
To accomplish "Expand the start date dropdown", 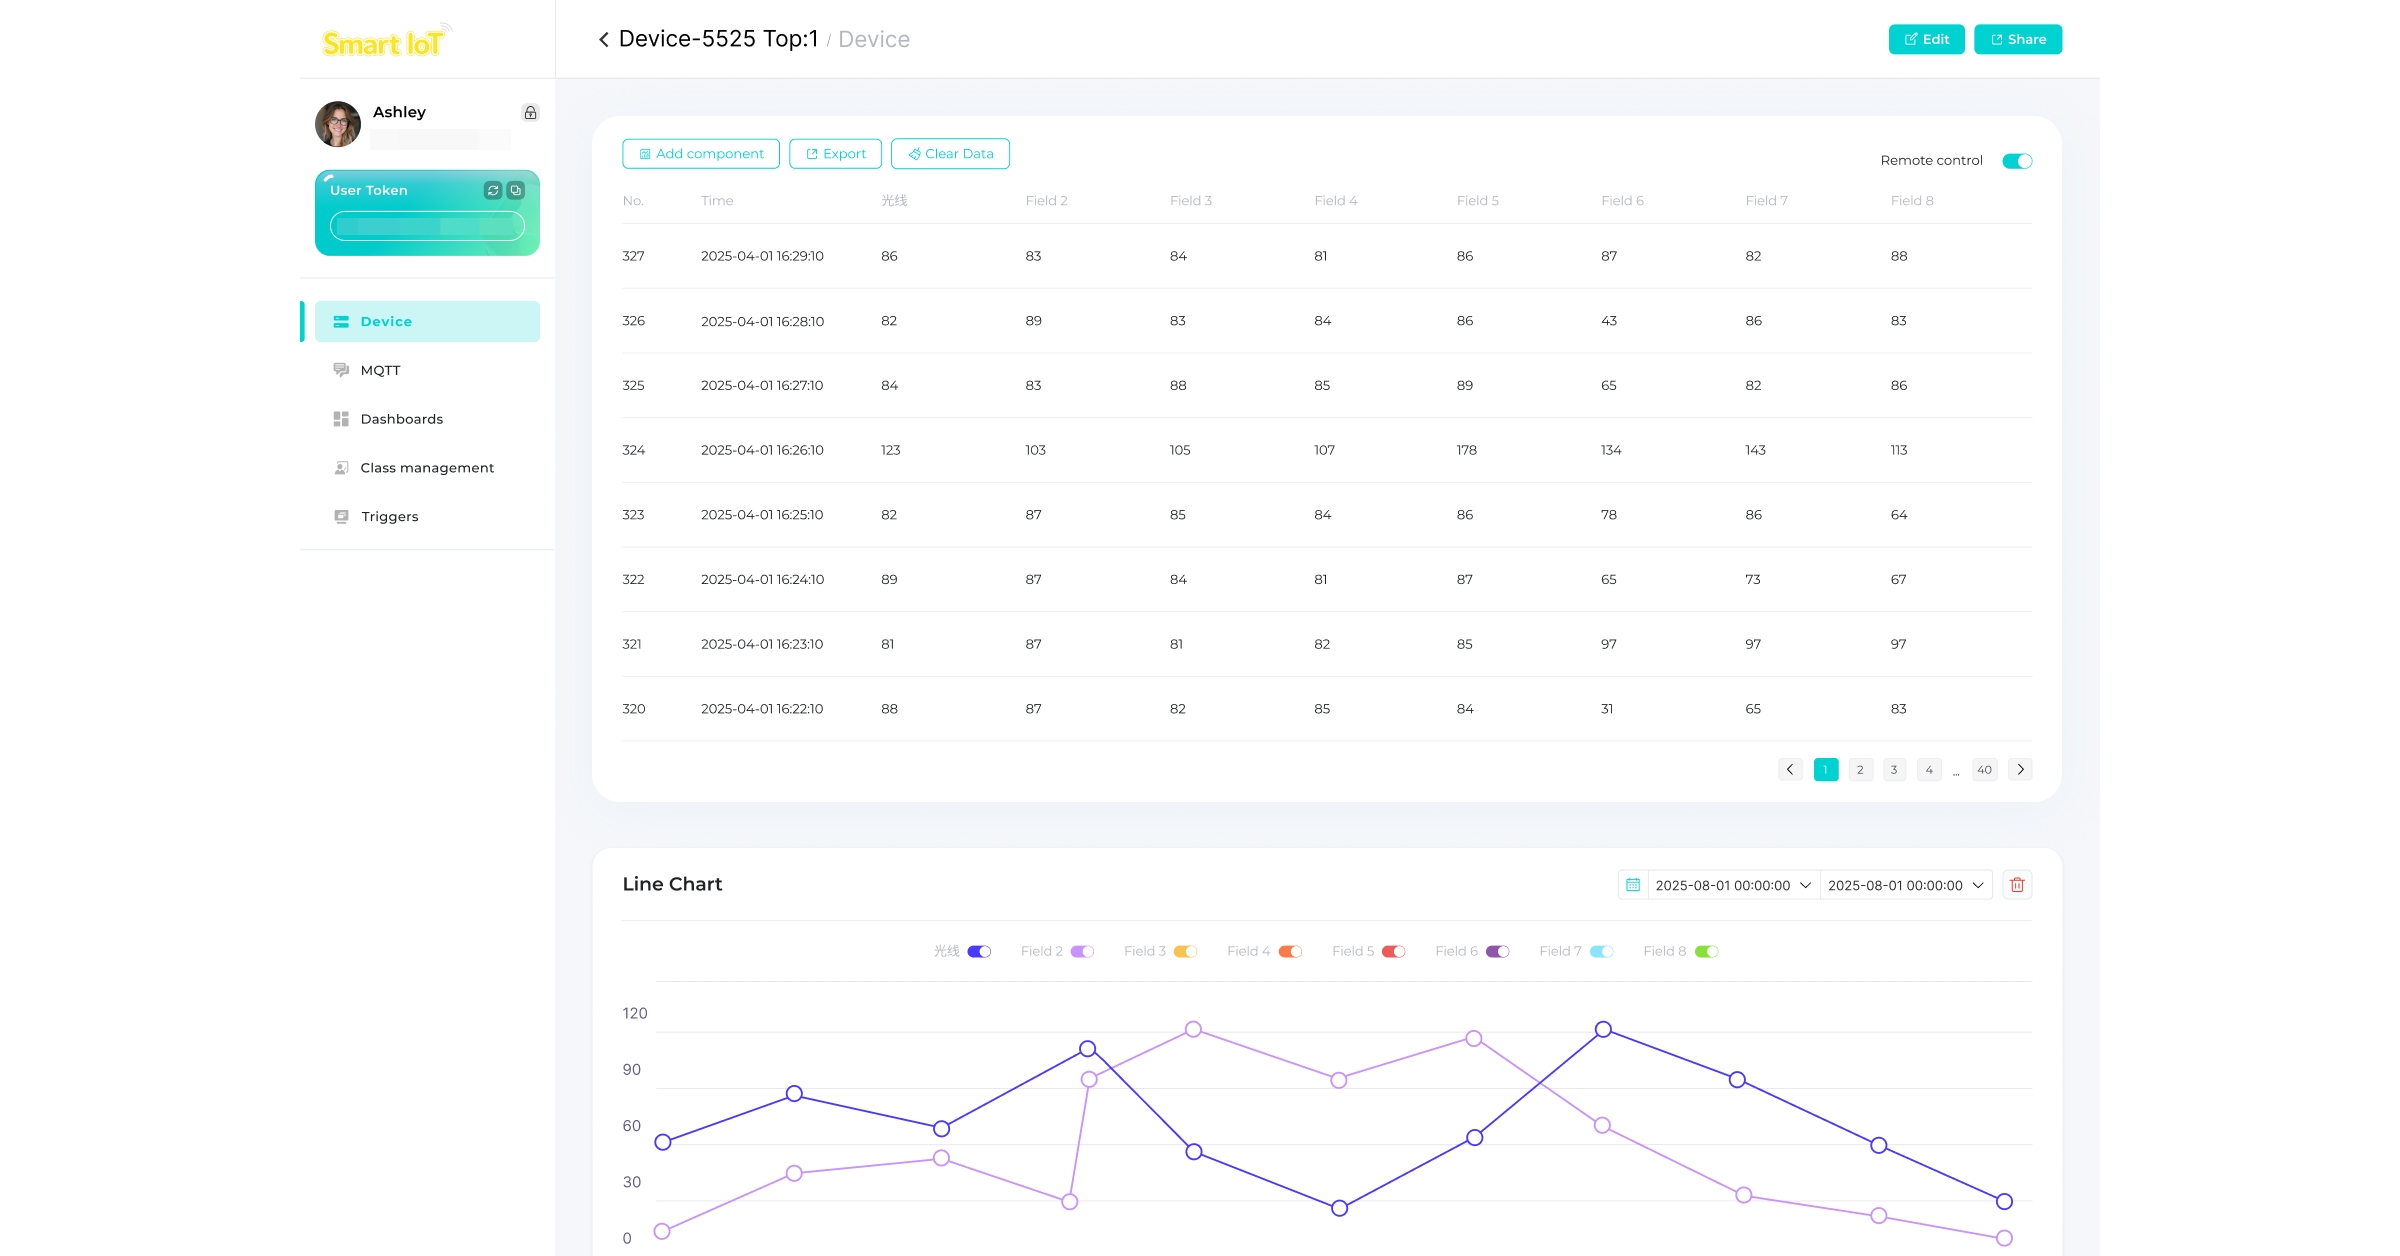I will click(1805, 885).
